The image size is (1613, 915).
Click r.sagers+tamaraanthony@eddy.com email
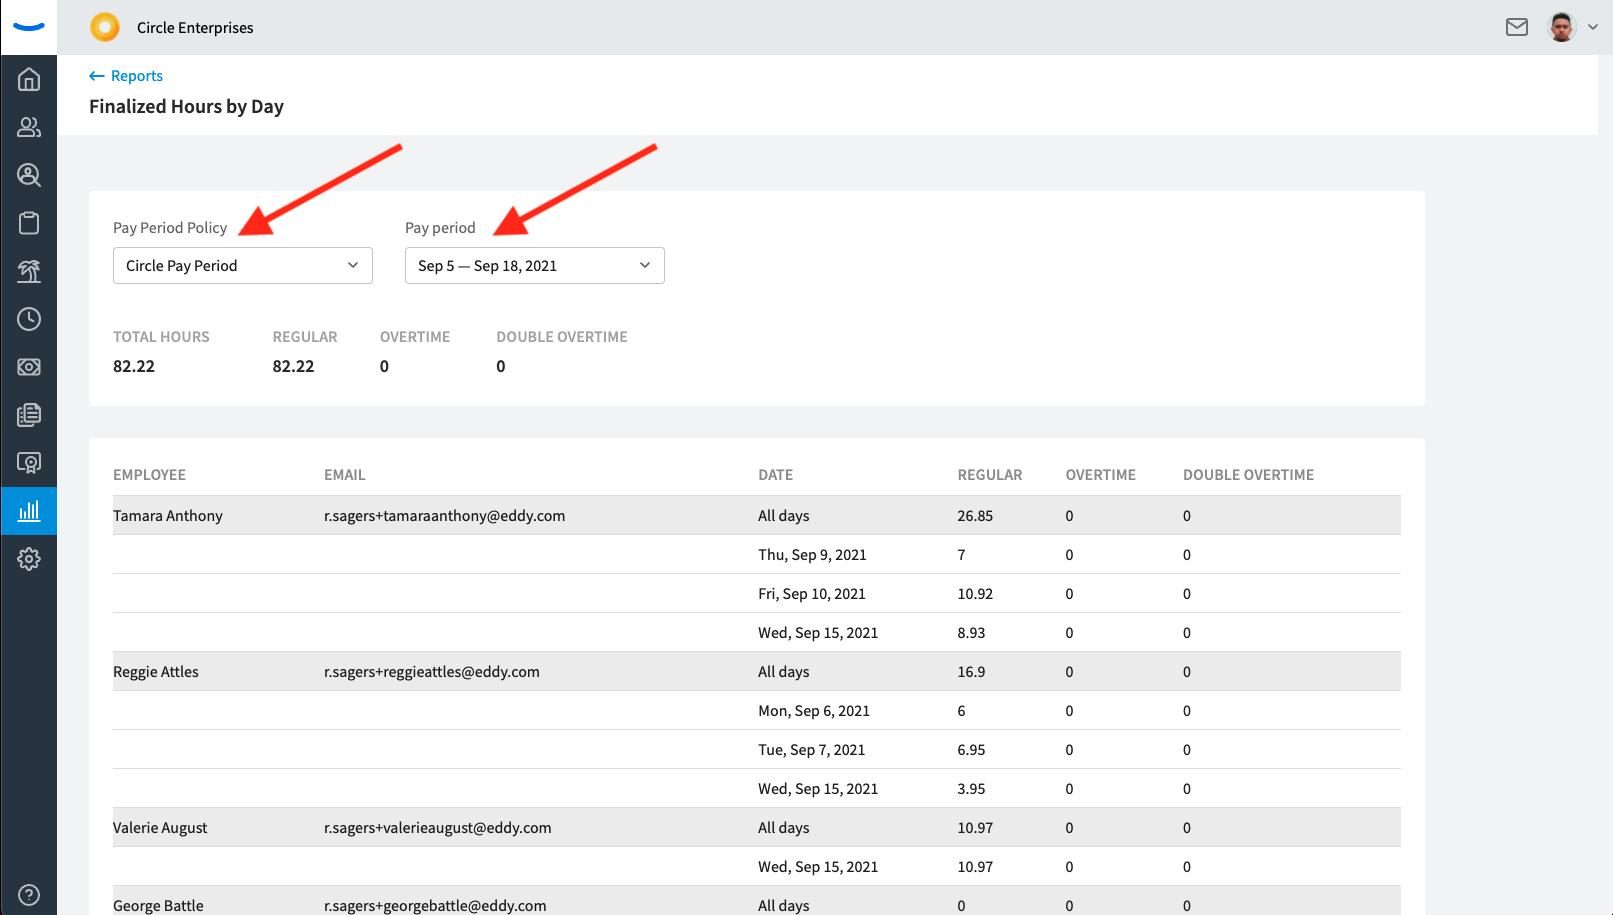pos(444,516)
